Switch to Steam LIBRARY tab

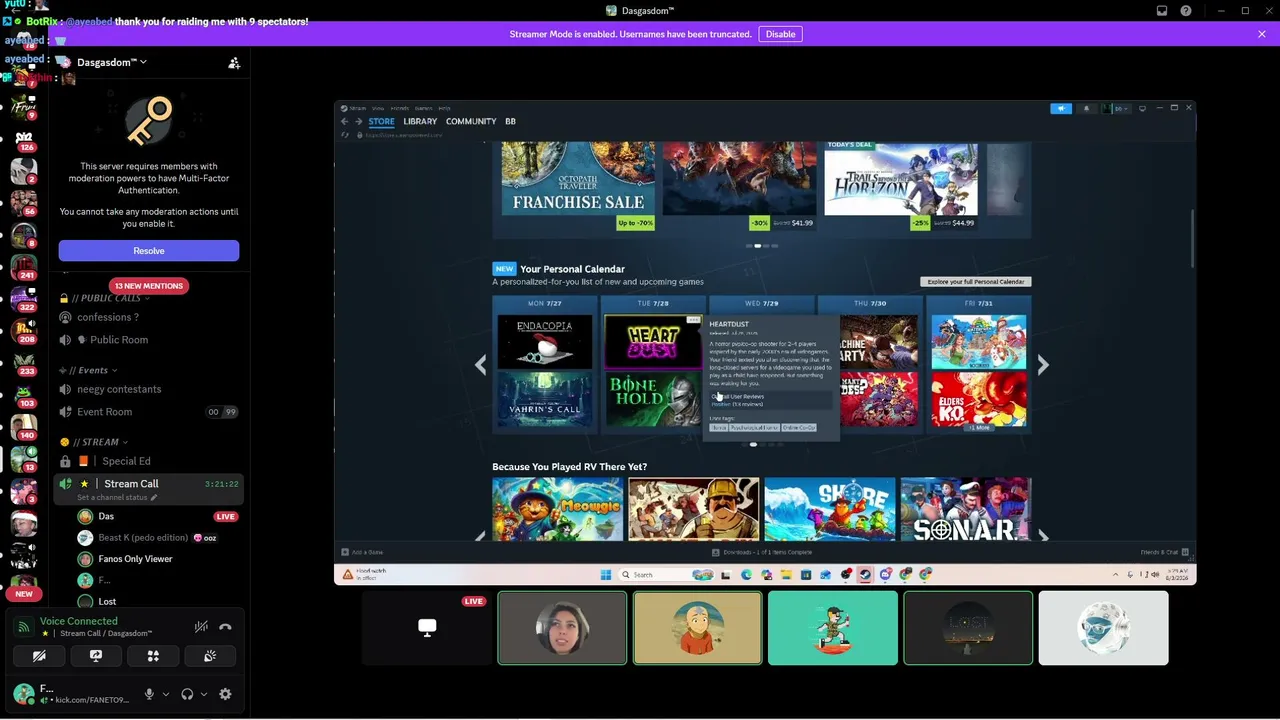420,122
